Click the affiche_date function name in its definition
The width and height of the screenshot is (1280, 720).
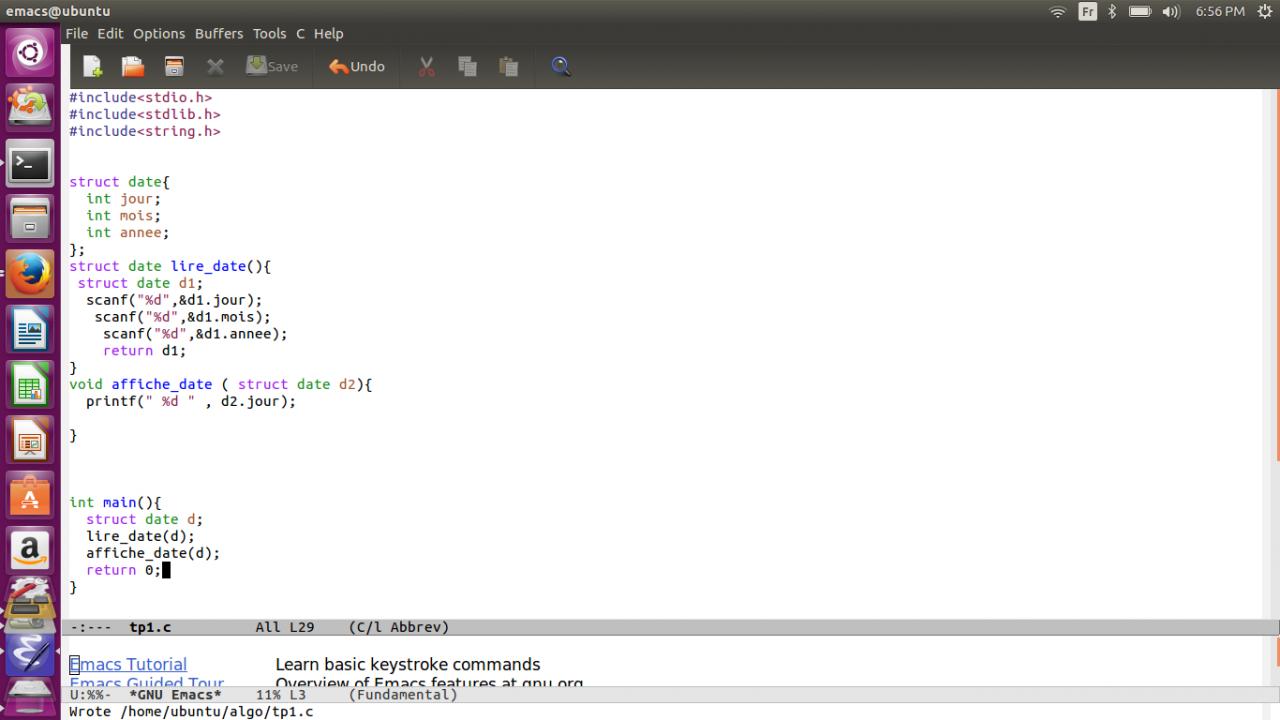tap(161, 384)
